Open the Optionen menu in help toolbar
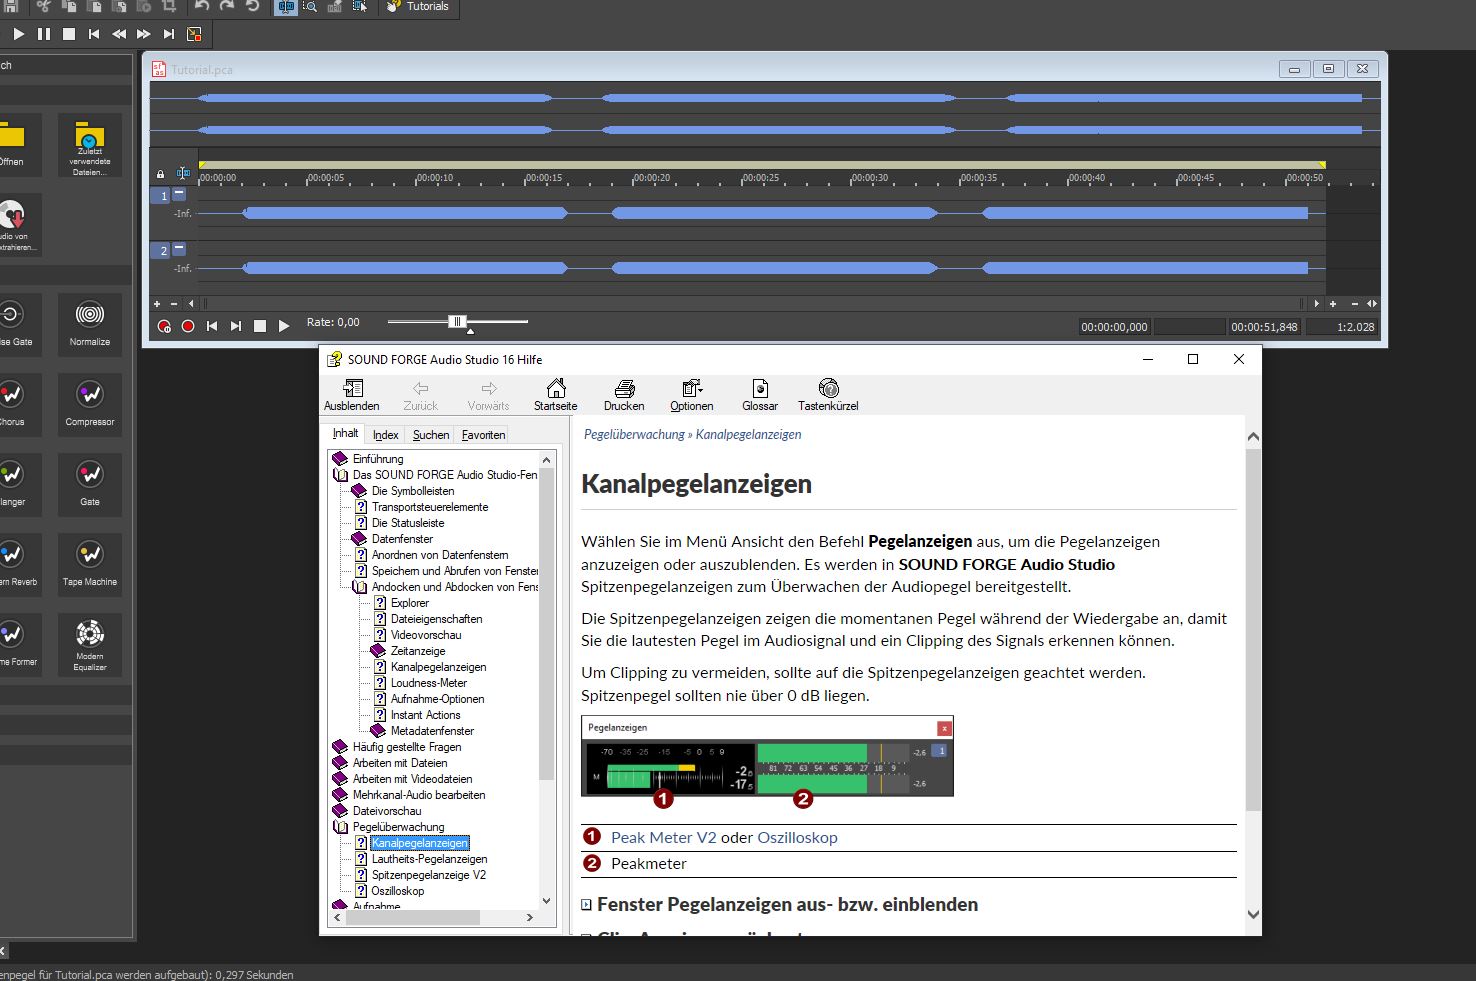This screenshot has width=1476, height=981. tap(692, 395)
